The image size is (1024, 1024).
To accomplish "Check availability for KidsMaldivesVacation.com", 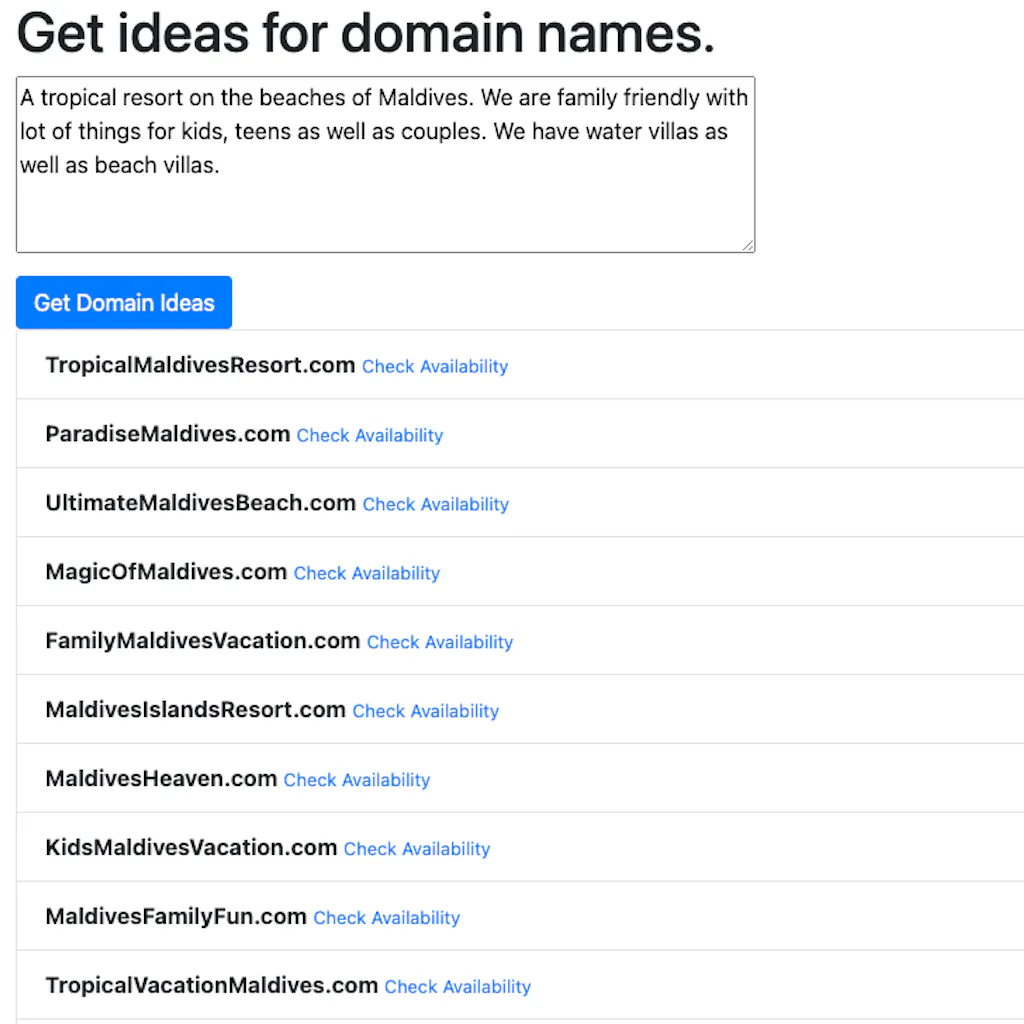I will click(x=416, y=849).
